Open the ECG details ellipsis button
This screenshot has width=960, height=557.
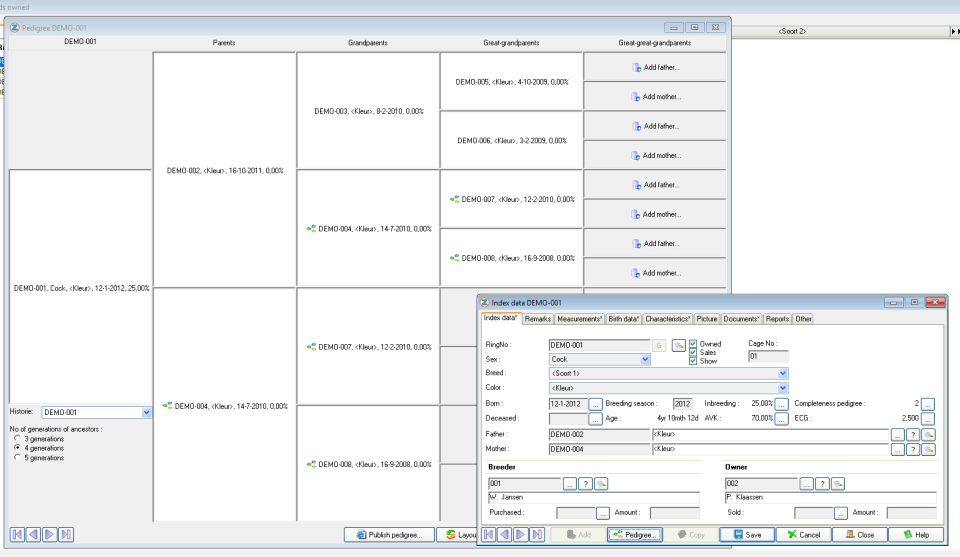click(928, 419)
